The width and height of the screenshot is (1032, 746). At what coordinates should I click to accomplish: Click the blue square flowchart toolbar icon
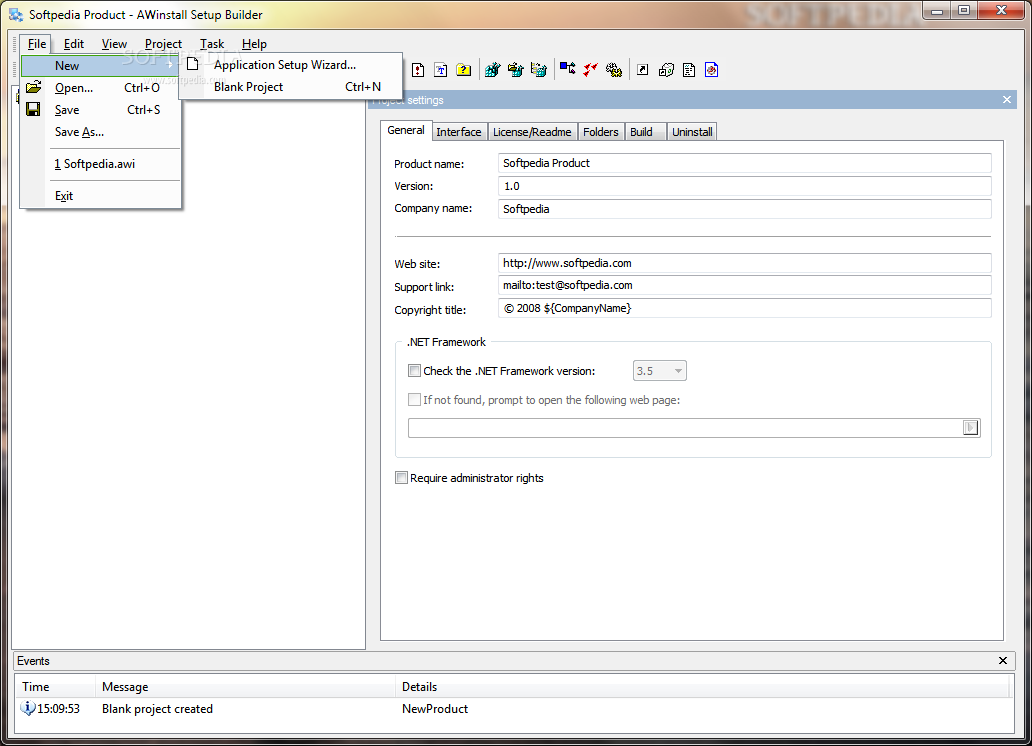click(567, 68)
